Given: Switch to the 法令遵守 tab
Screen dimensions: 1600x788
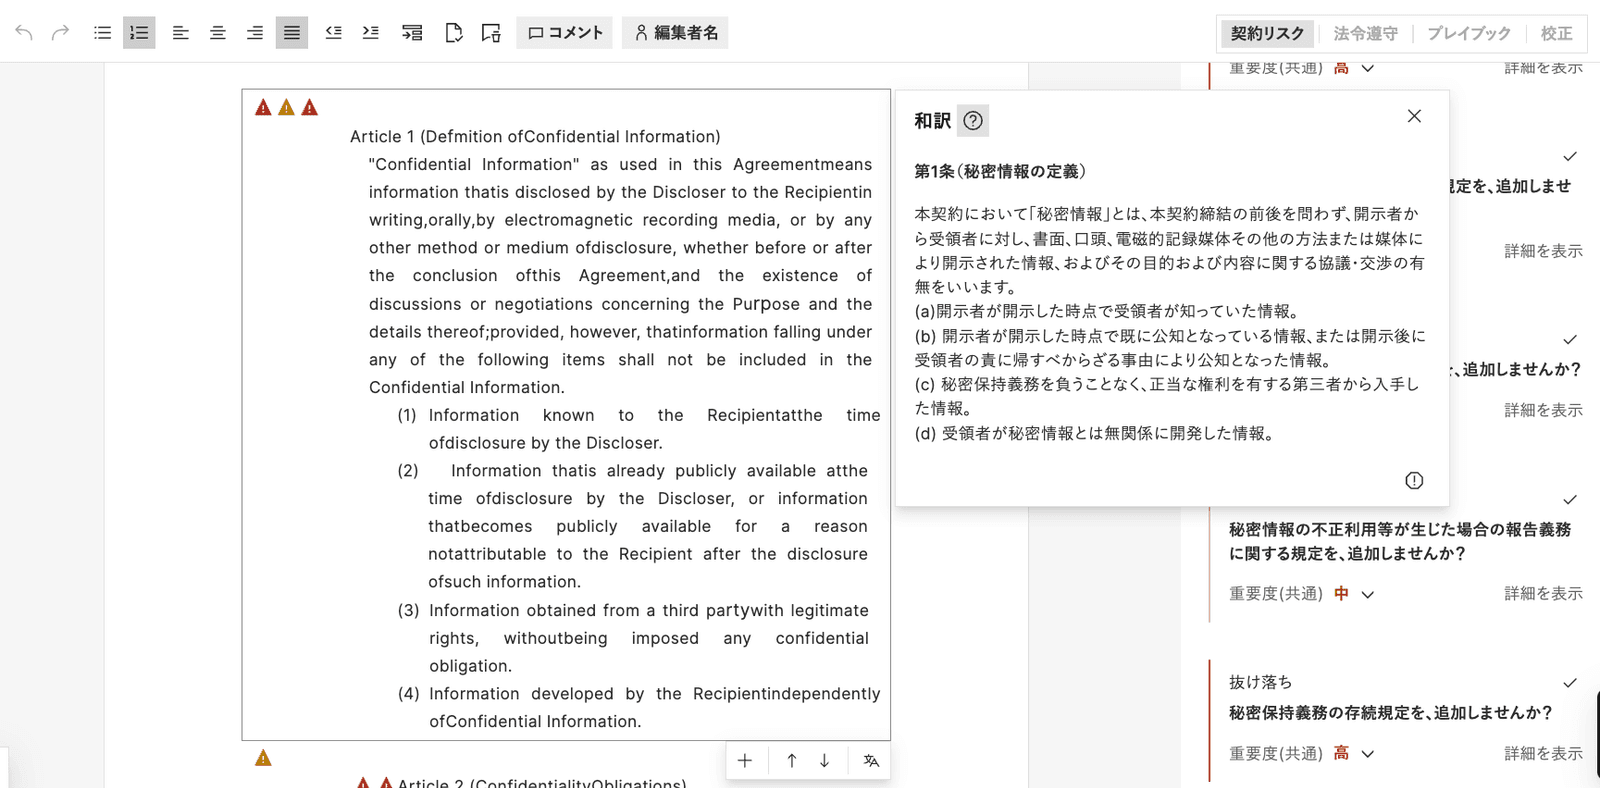Looking at the screenshot, I should (1365, 33).
